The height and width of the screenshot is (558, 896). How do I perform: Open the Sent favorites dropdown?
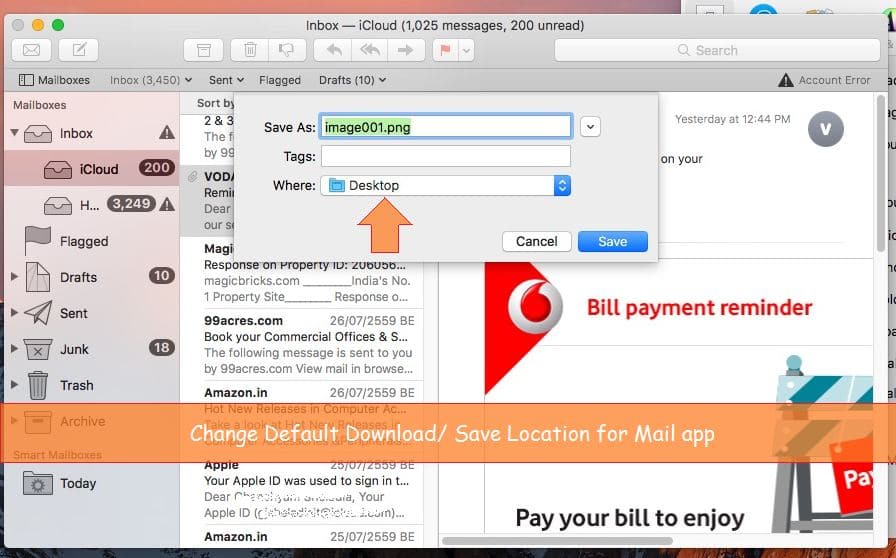[x=226, y=80]
